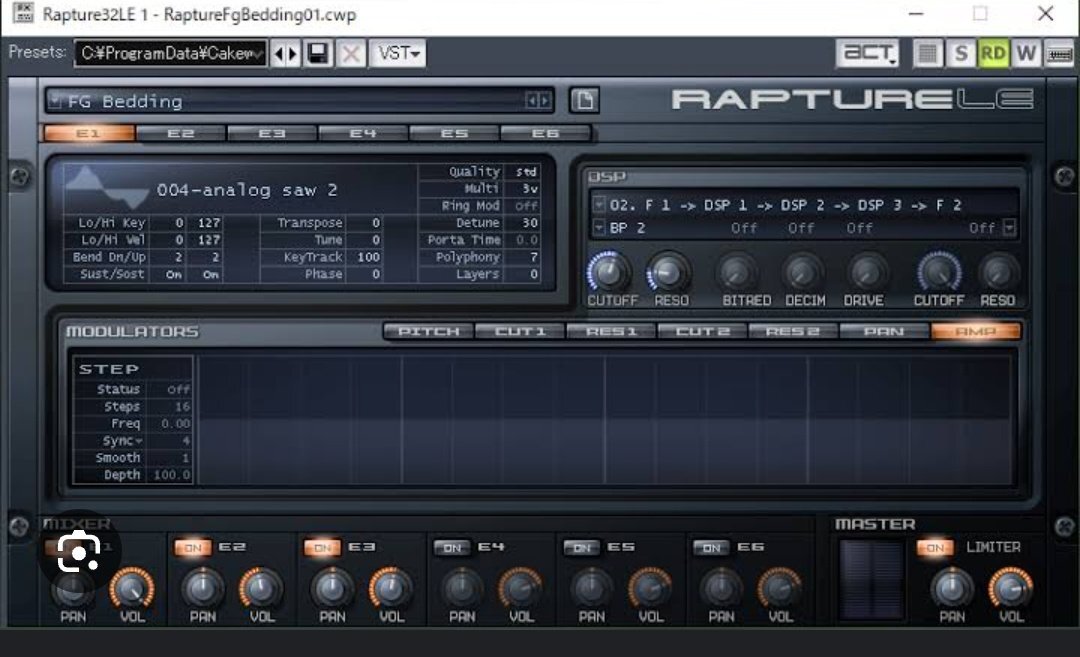
Task: Select the oscillator name 004-analog saw 2
Action: point(247,189)
